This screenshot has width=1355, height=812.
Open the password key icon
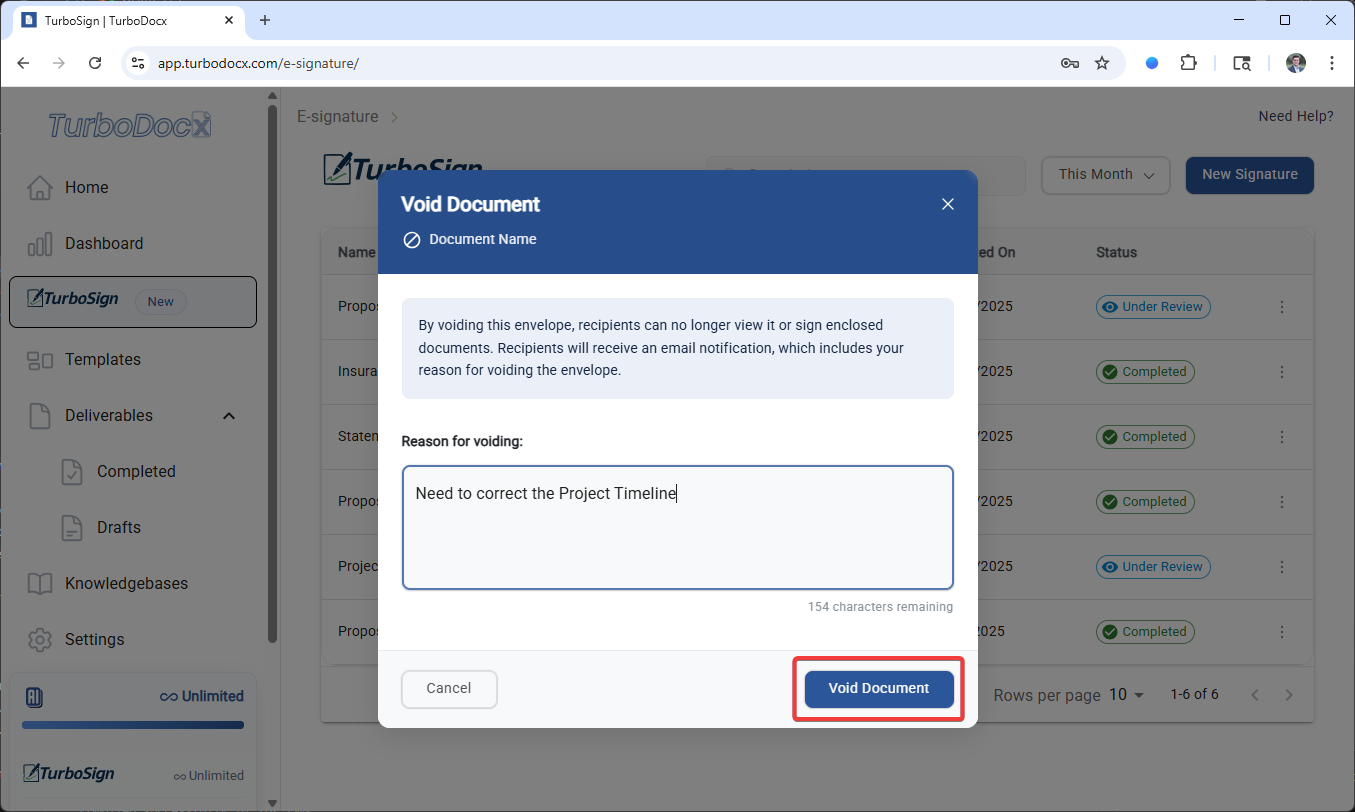coord(1069,63)
